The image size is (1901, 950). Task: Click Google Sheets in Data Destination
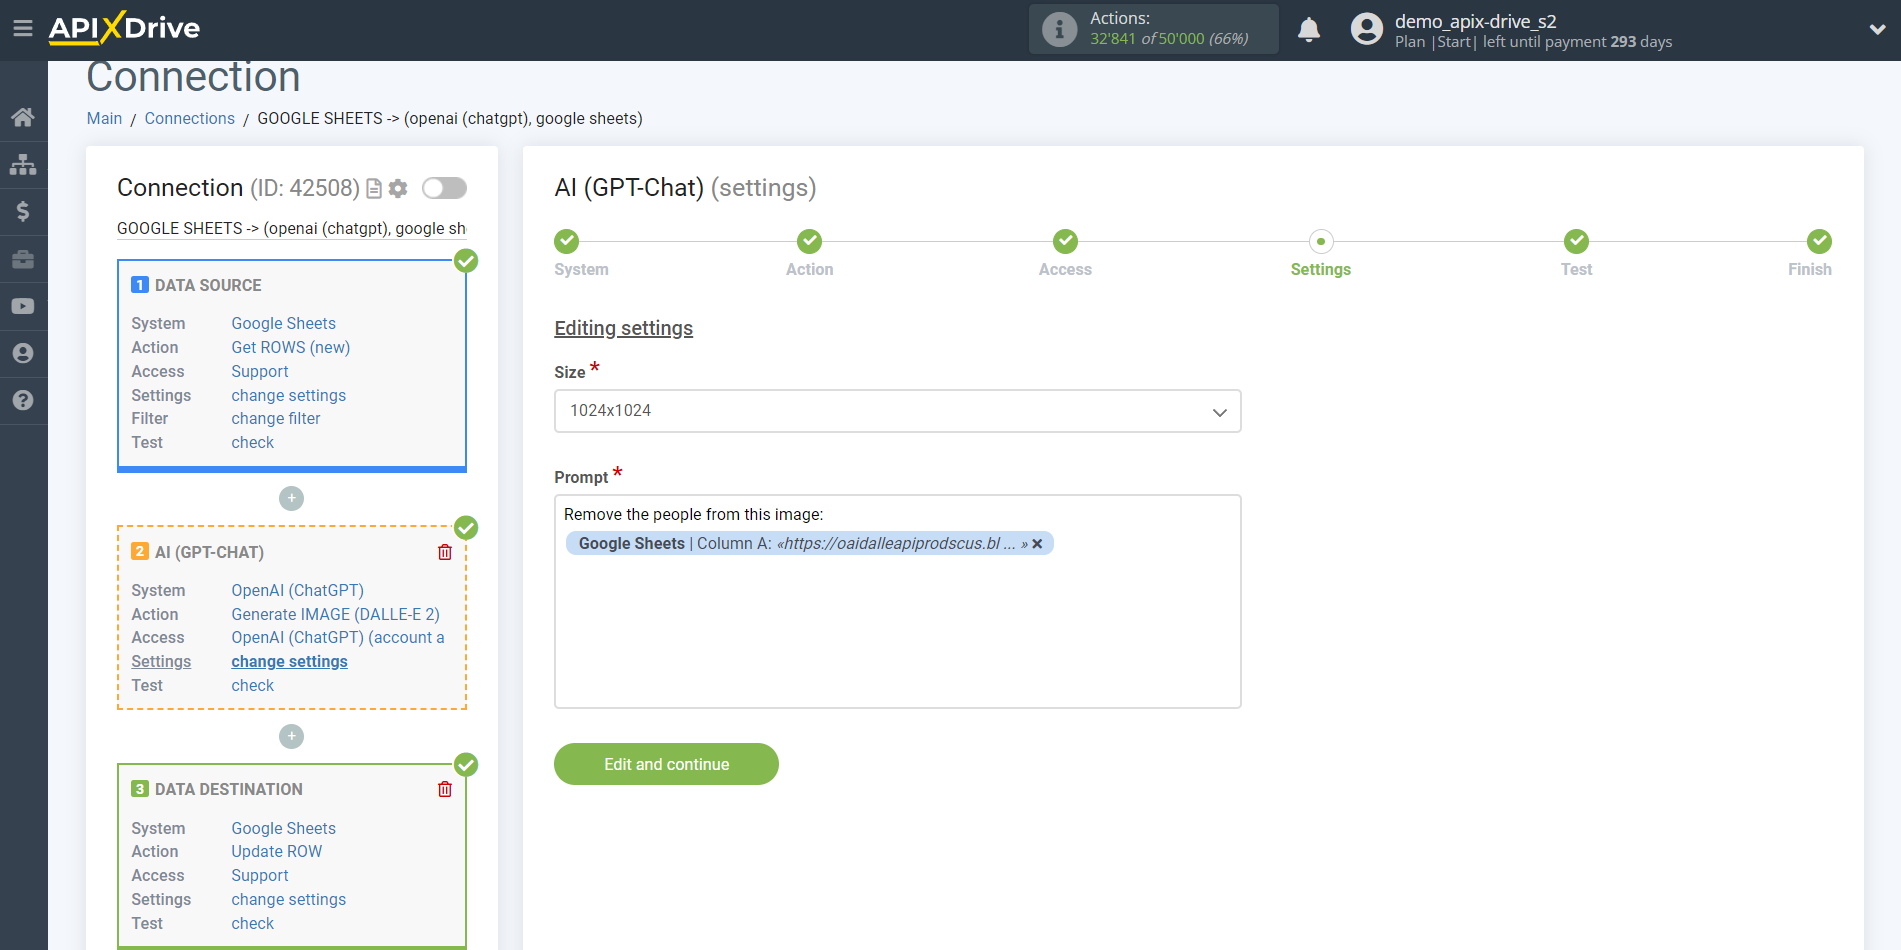coord(283,828)
